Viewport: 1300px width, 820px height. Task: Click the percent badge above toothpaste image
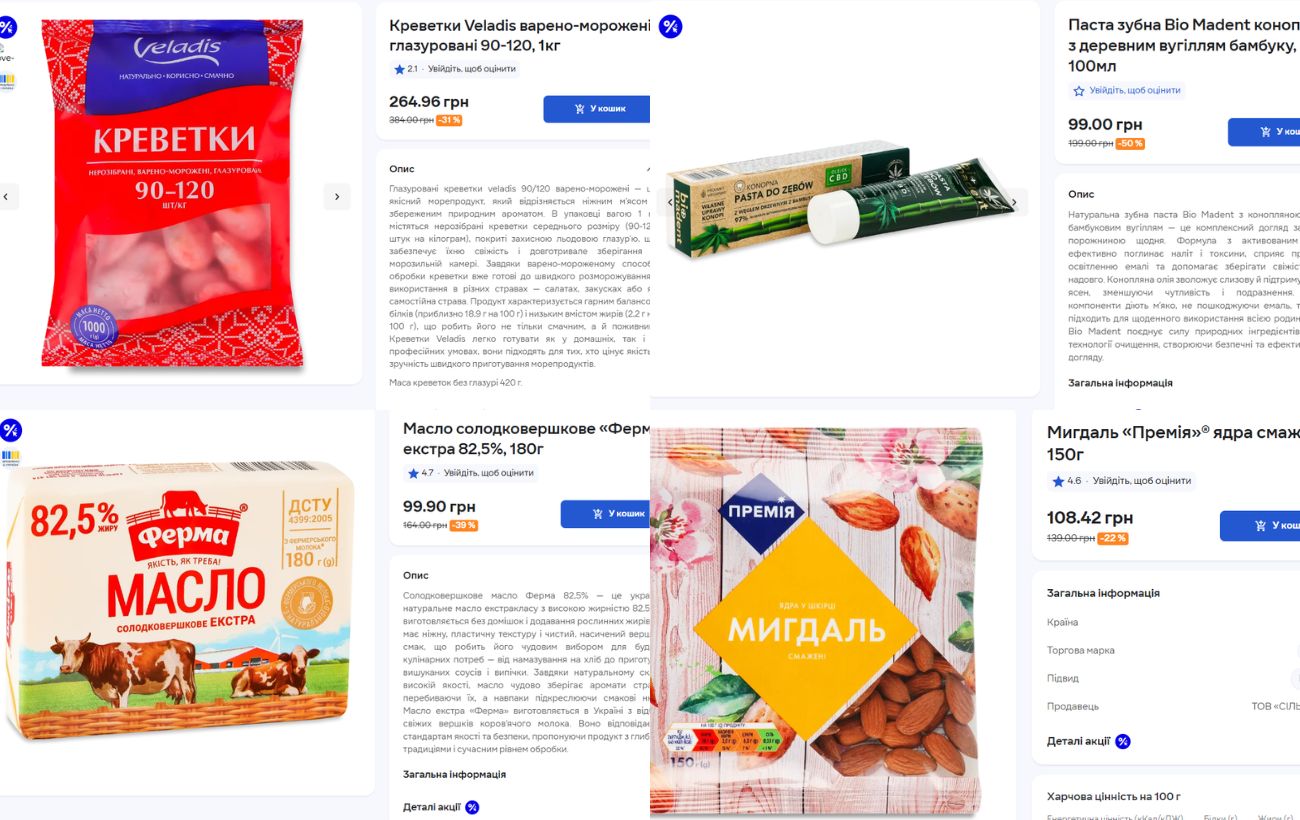pyautogui.click(x=671, y=27)
